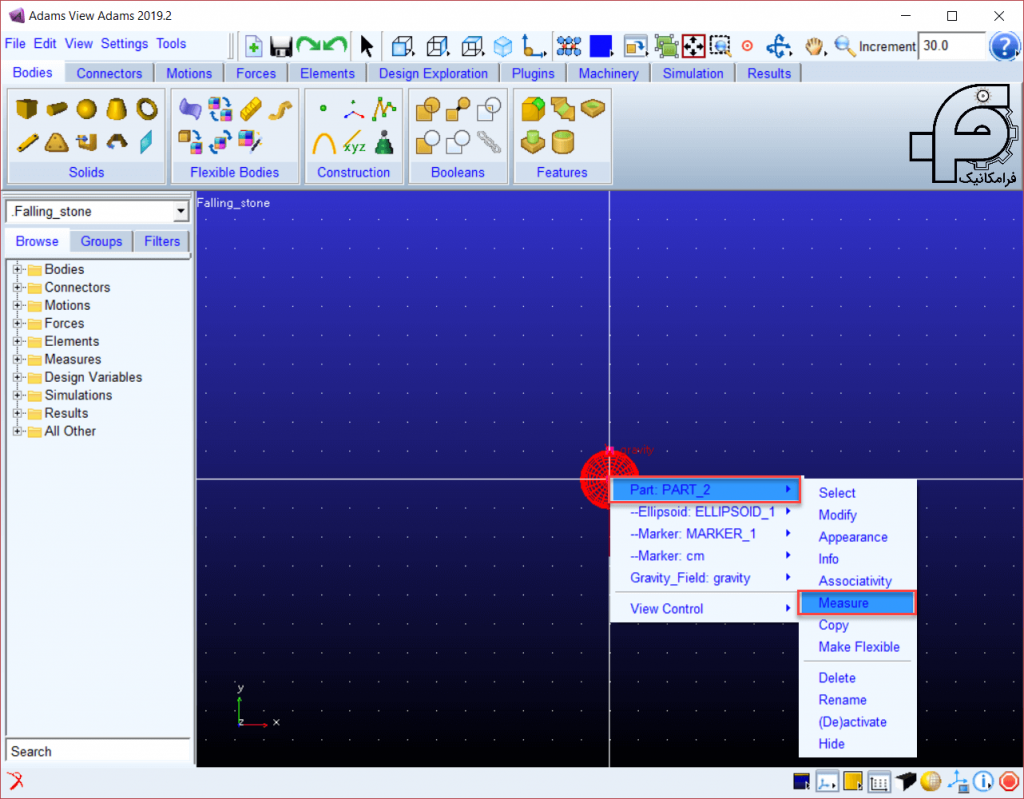Expand the Design Variables folder

click(x=18, y=377)
